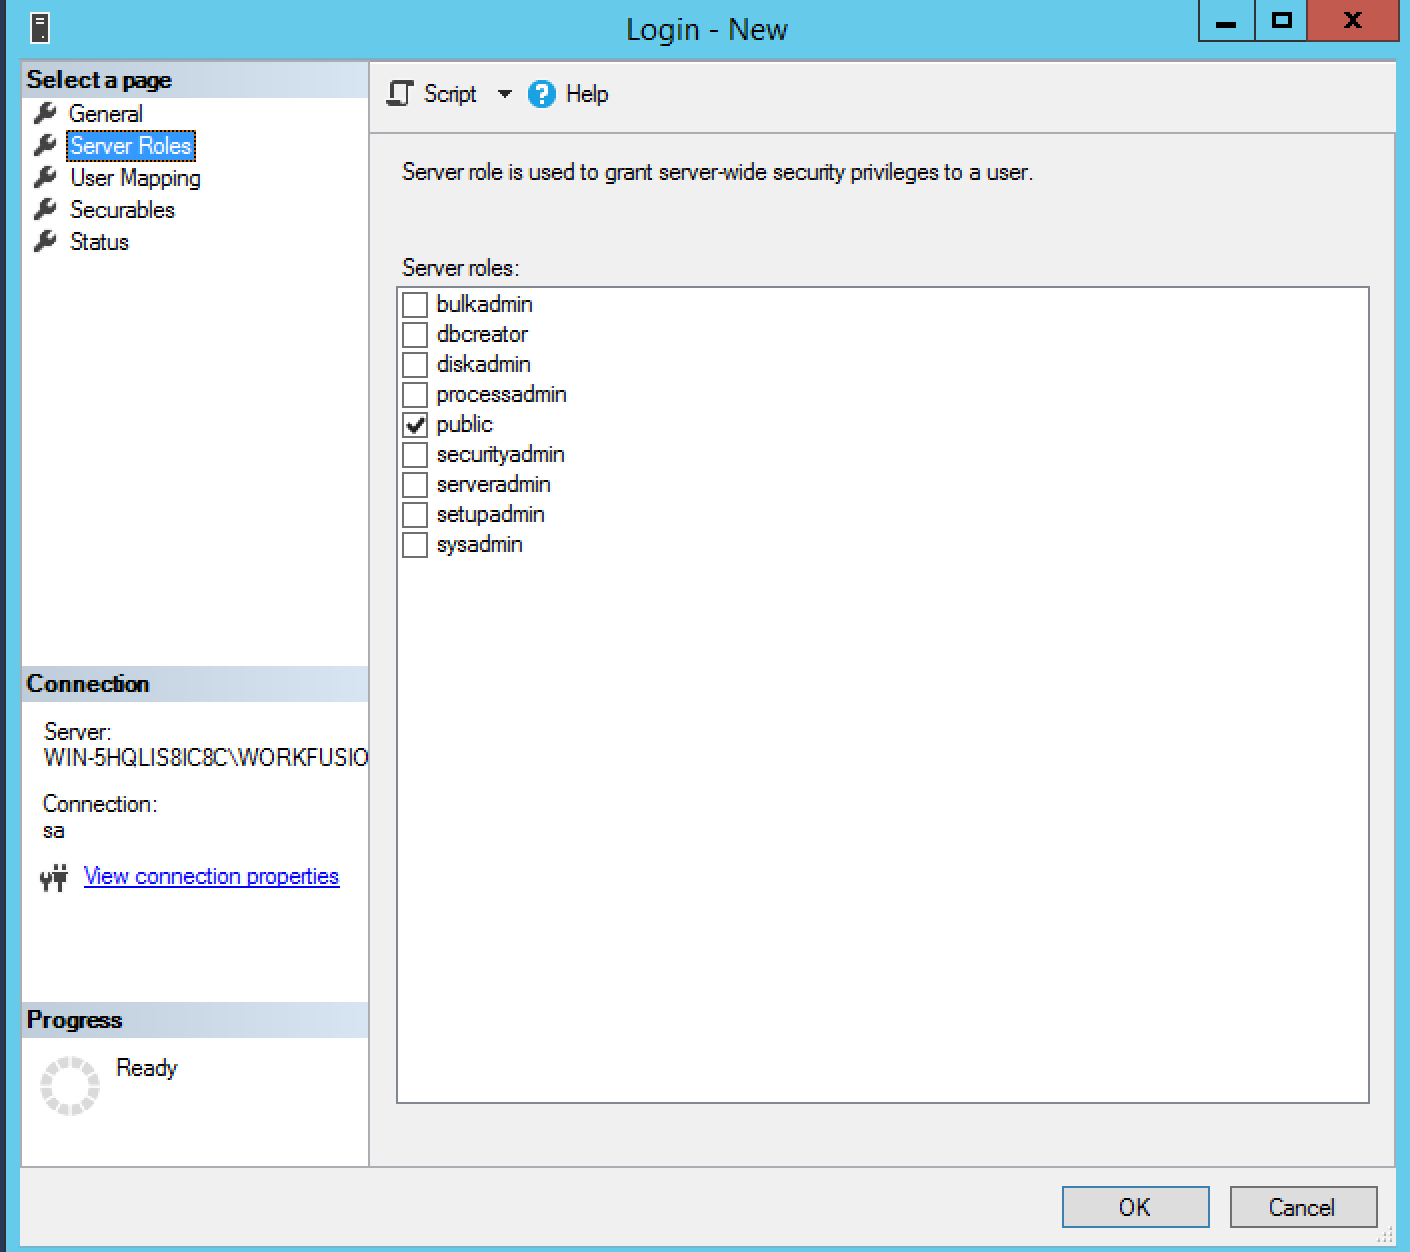Open Help from the toolbar
The image size is (1410, 1252).
coord(587,94)
